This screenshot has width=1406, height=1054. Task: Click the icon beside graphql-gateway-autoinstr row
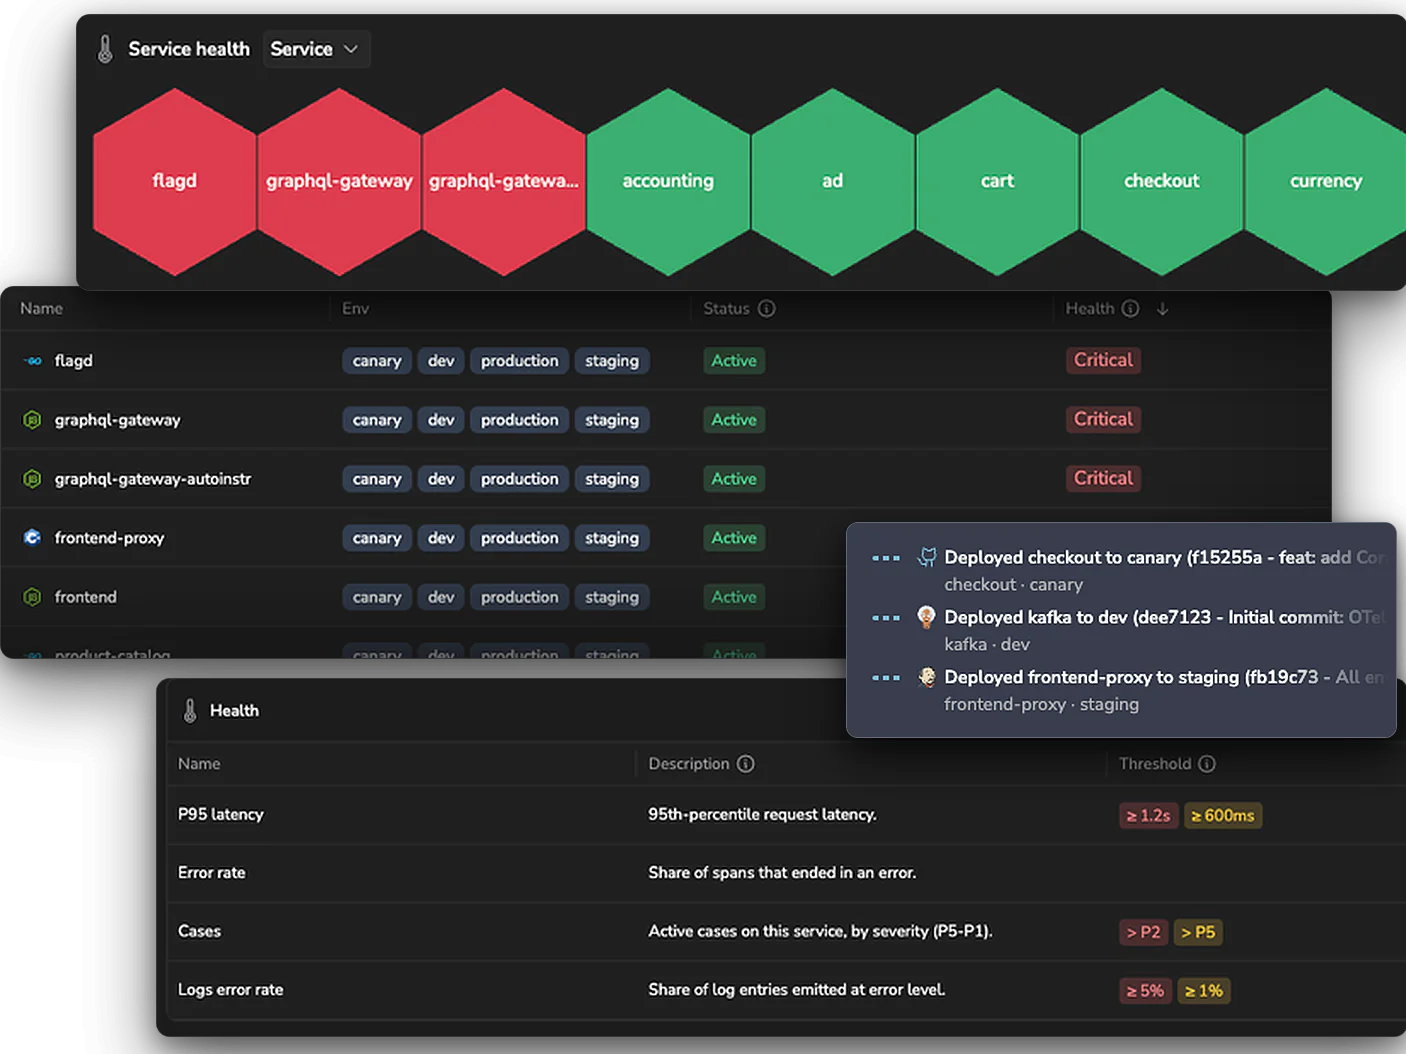click(33, 479)
